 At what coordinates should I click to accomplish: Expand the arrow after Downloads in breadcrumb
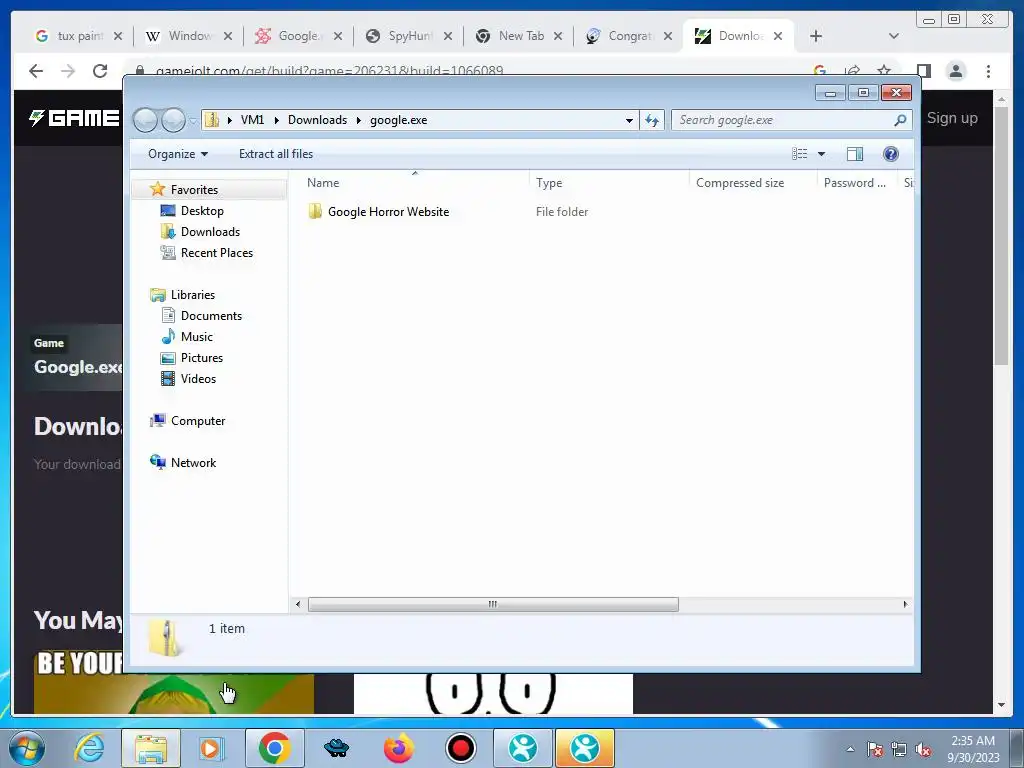pyautogui.click(x=359, y=120)
